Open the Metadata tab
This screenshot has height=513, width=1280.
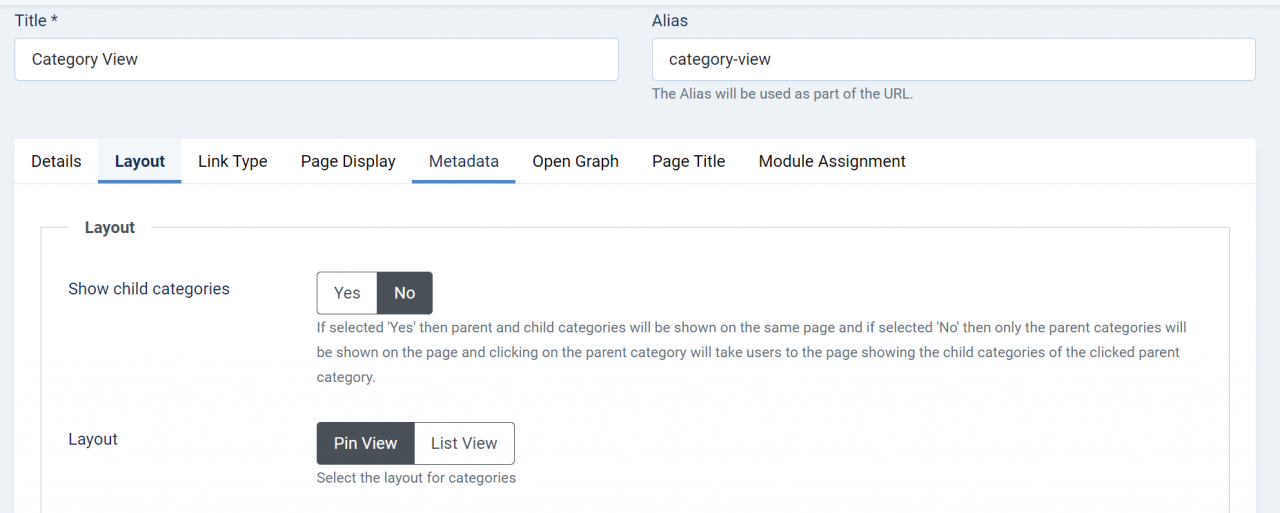pos(464,161)
